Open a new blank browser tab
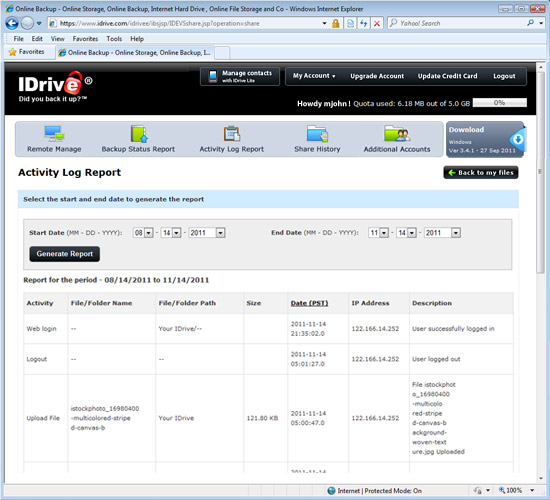Viewport: 550px width, 500px height. tap(222, 53)
